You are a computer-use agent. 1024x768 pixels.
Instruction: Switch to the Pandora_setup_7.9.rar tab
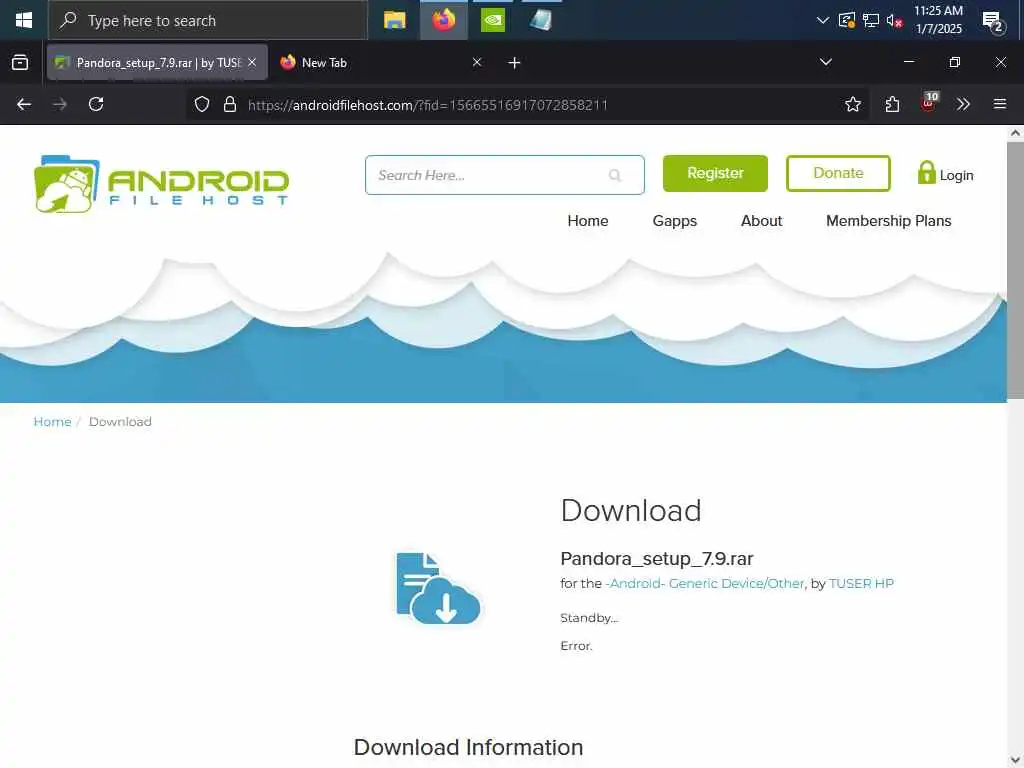157,62
